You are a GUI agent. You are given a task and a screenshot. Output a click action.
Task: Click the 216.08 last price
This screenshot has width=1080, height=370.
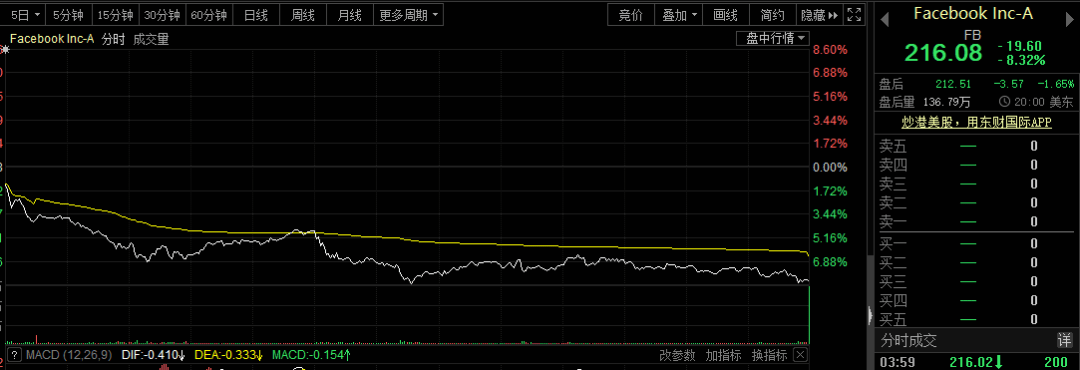tap(943, 52)
